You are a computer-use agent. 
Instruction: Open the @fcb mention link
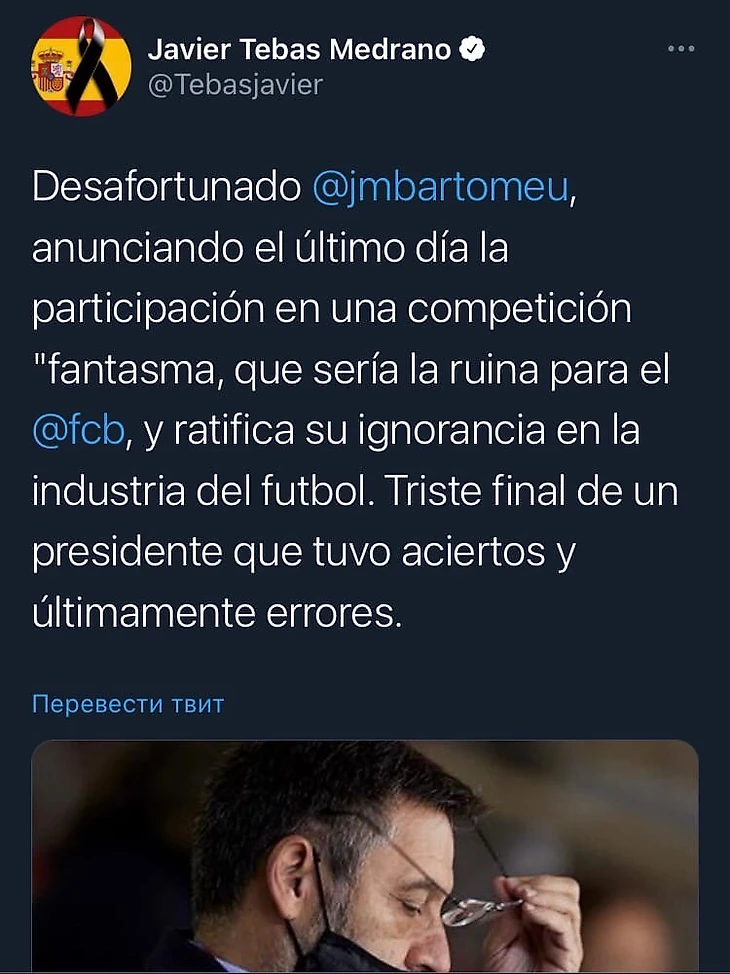78,430
